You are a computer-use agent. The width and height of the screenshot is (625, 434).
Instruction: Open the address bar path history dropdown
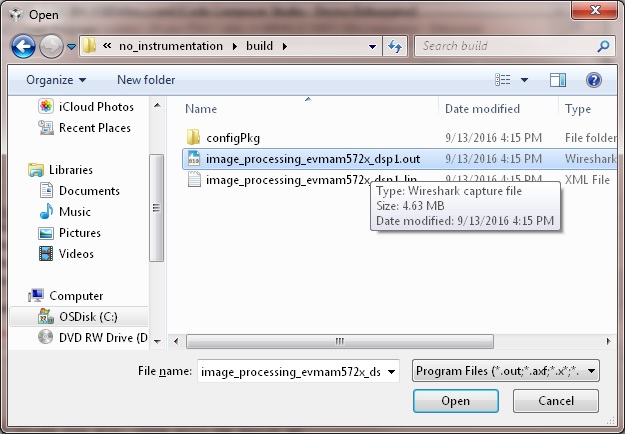pos(371,46)
